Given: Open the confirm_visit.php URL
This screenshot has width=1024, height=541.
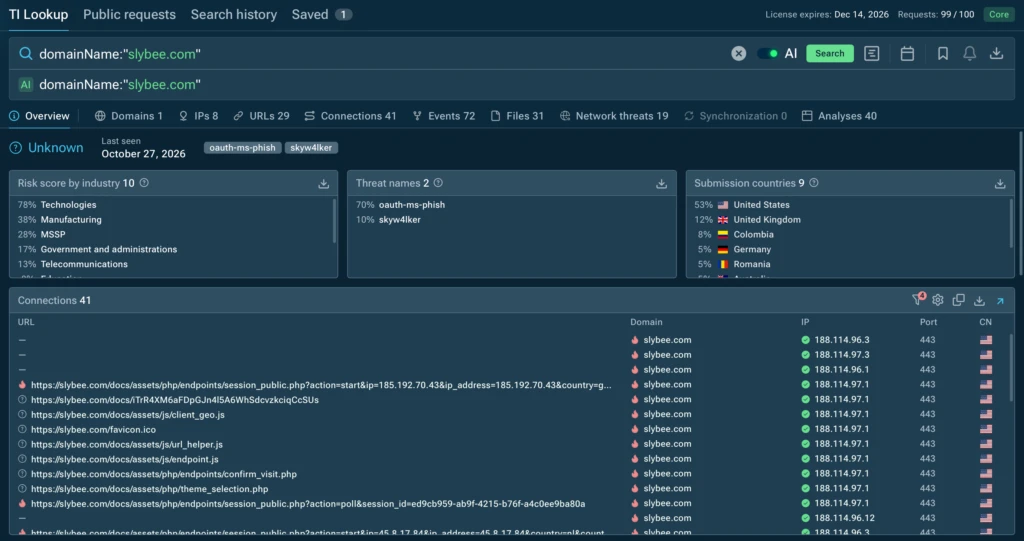Looking at the screenshot, I should pyautogui.click(x=164, y=474).
